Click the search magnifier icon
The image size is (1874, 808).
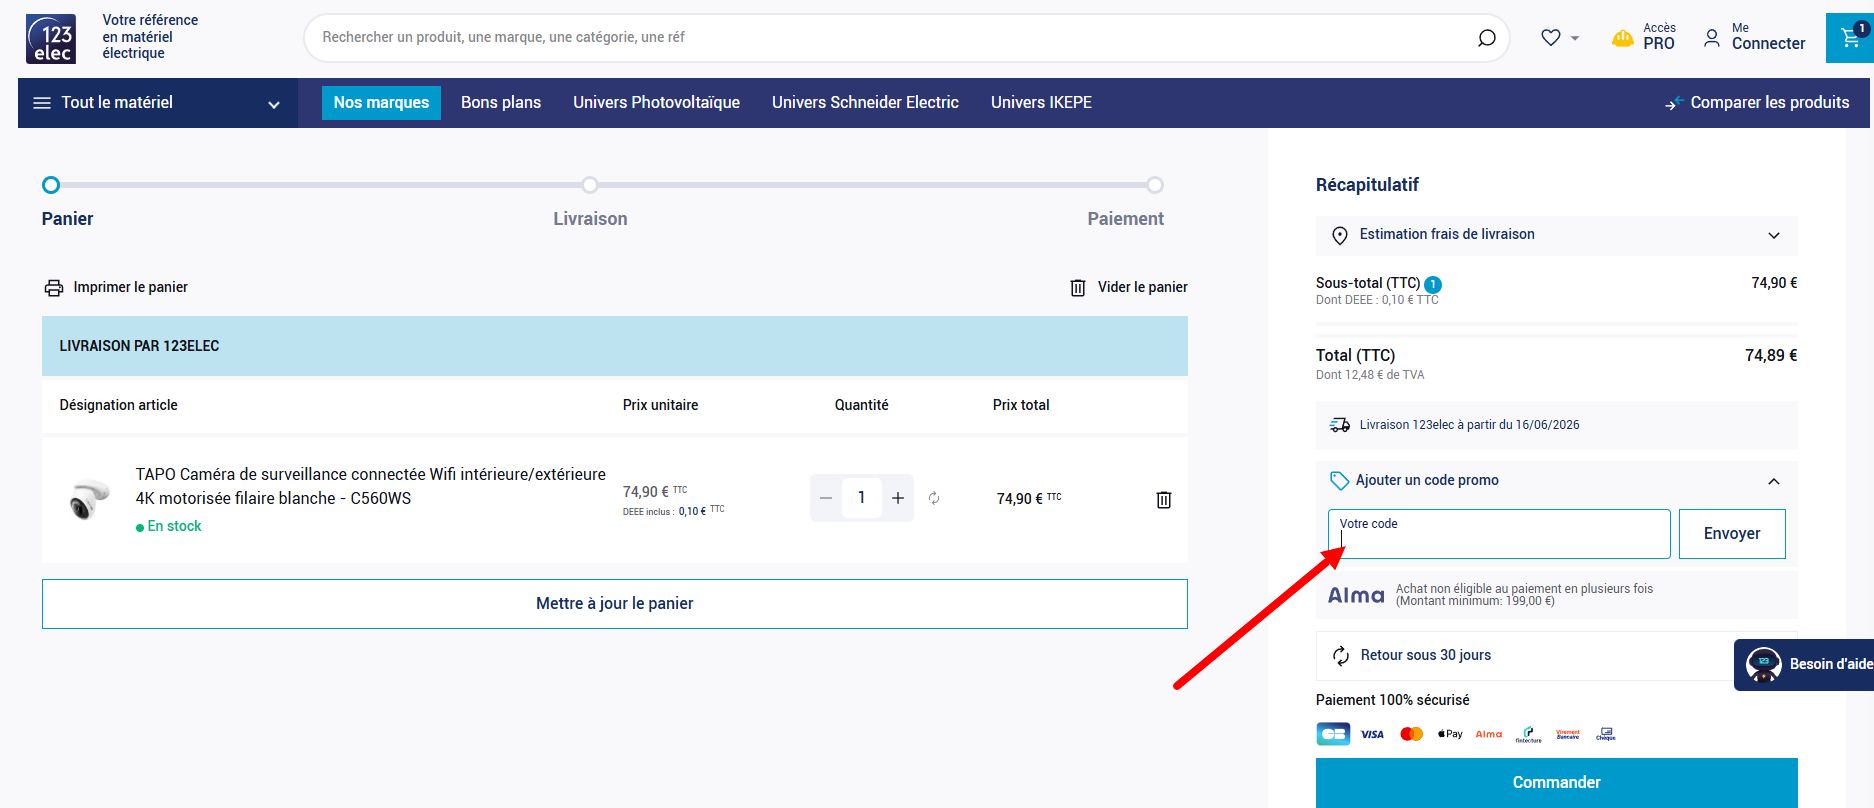[x=1487, y=38]
